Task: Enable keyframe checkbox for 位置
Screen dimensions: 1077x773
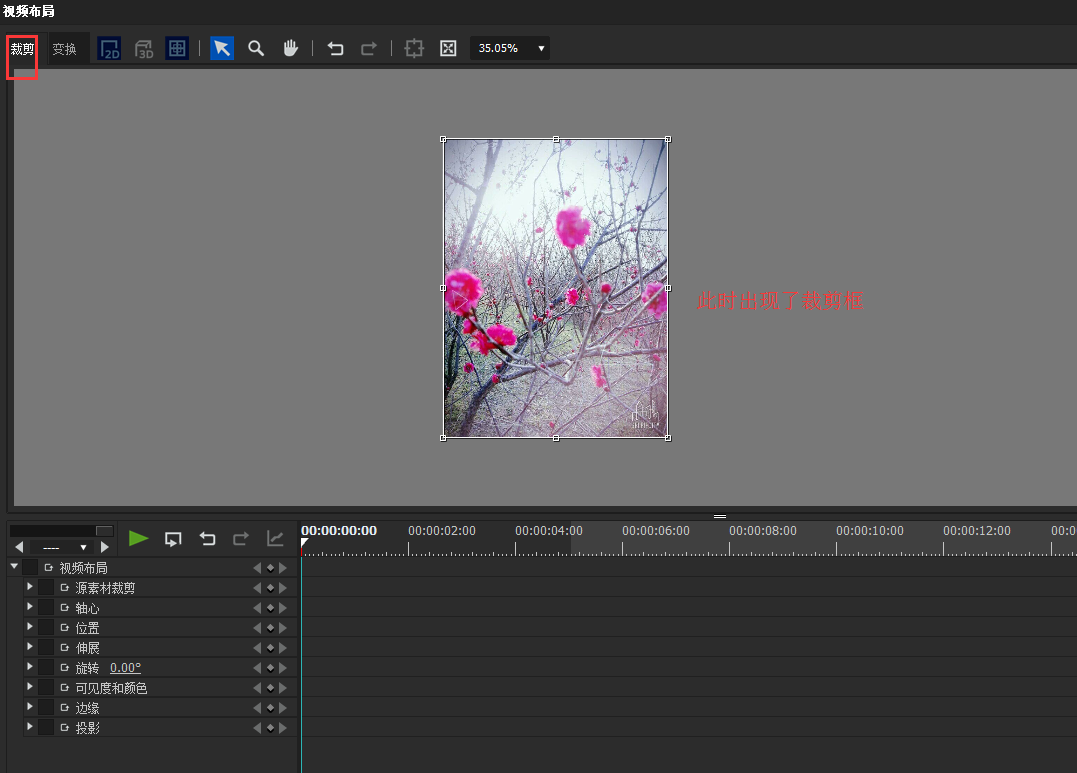Action: click(46, 628)
